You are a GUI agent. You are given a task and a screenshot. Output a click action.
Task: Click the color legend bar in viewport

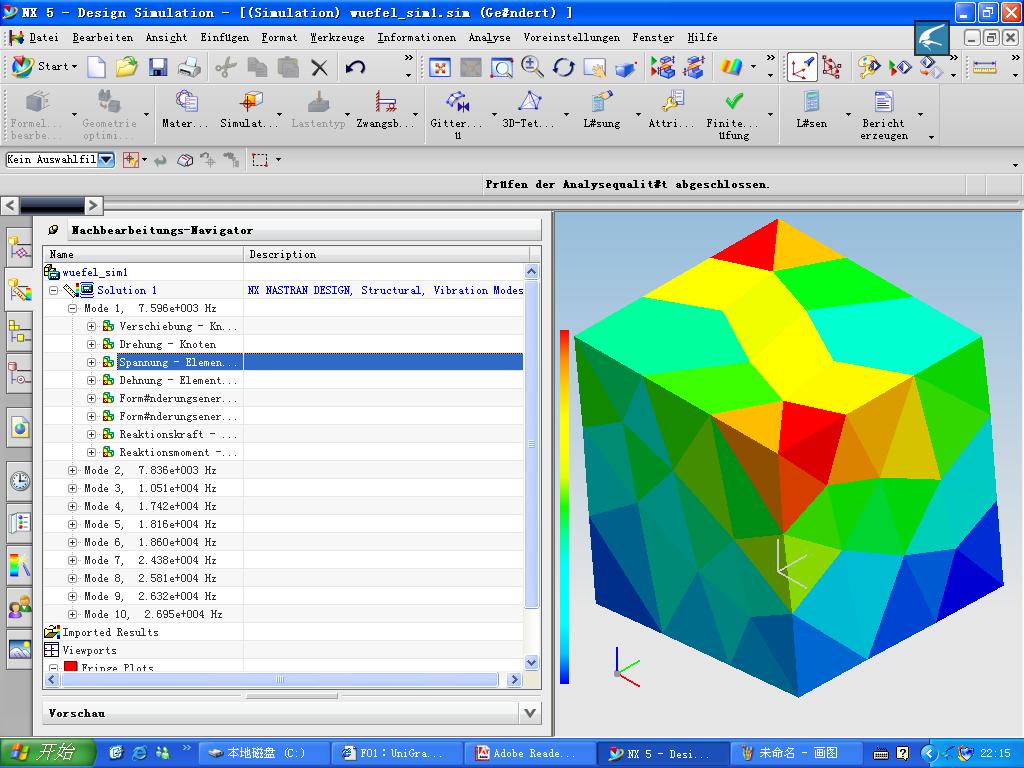(x=564, y=507)
